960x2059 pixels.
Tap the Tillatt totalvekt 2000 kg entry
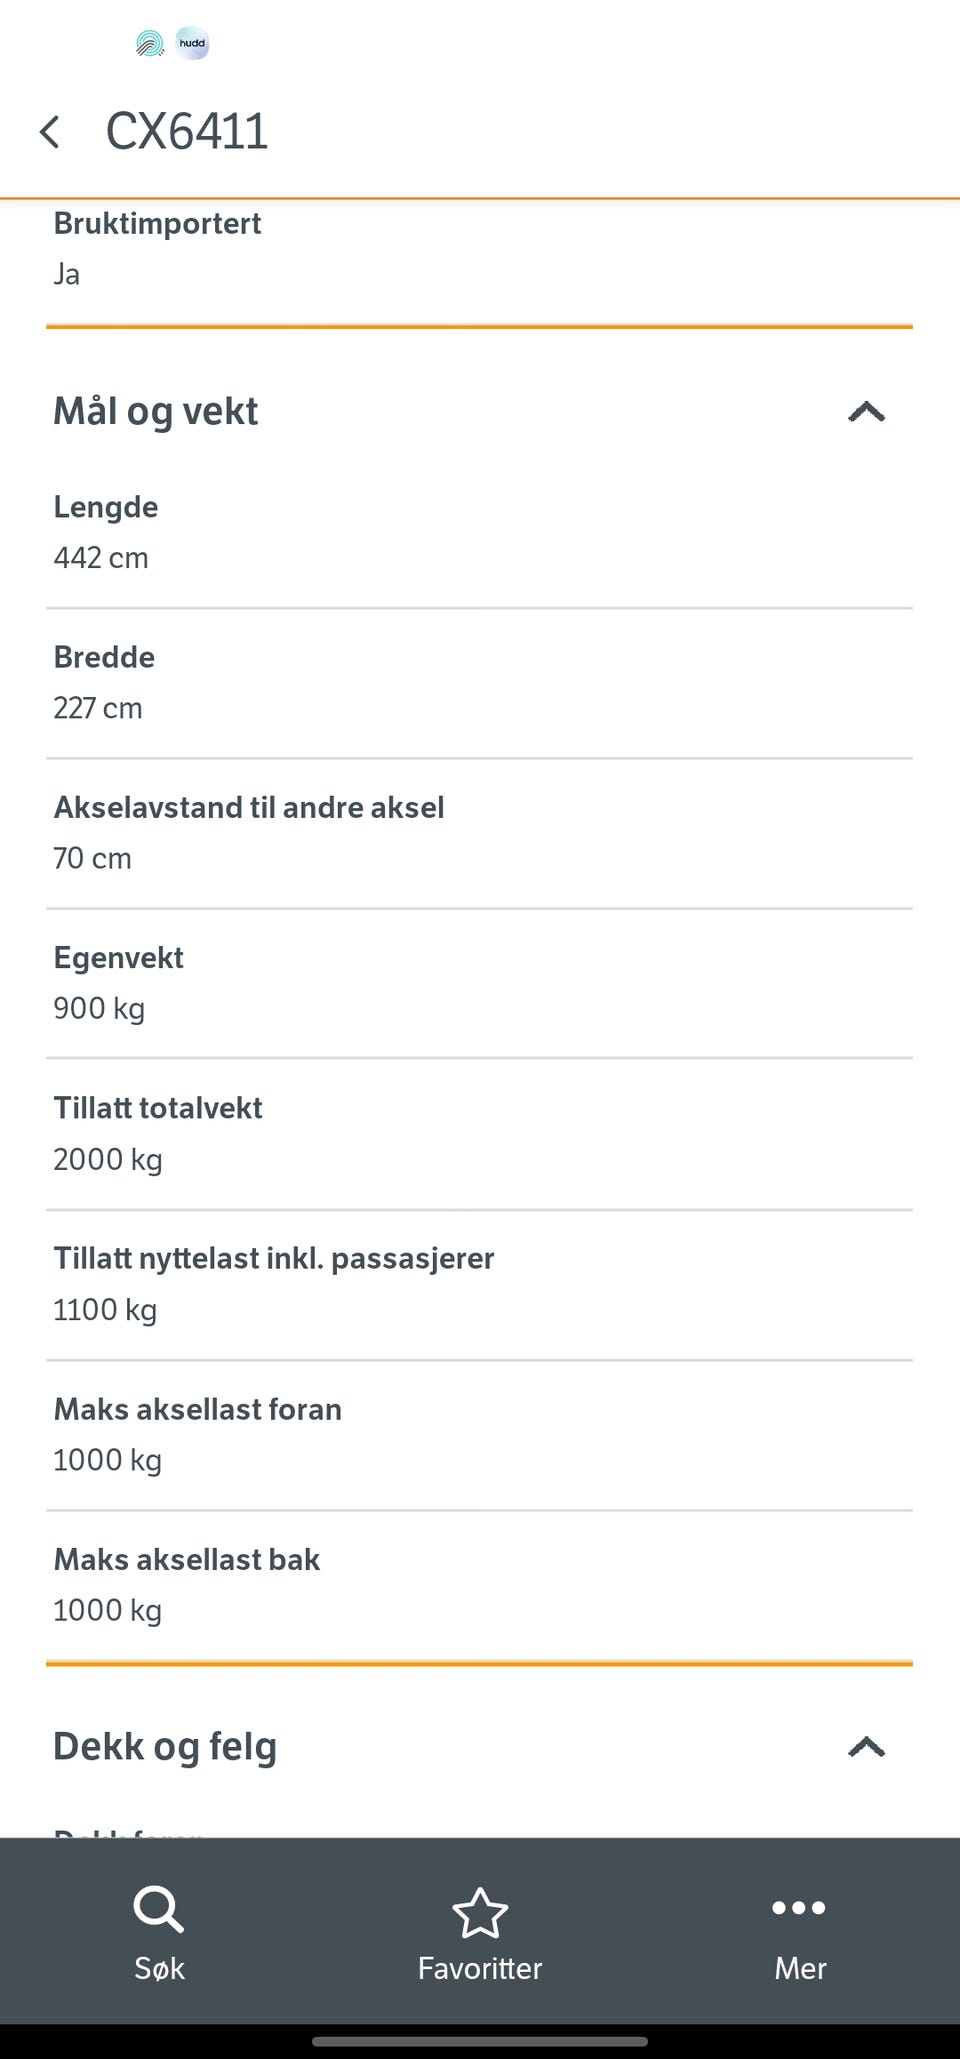pos(480,1134)
